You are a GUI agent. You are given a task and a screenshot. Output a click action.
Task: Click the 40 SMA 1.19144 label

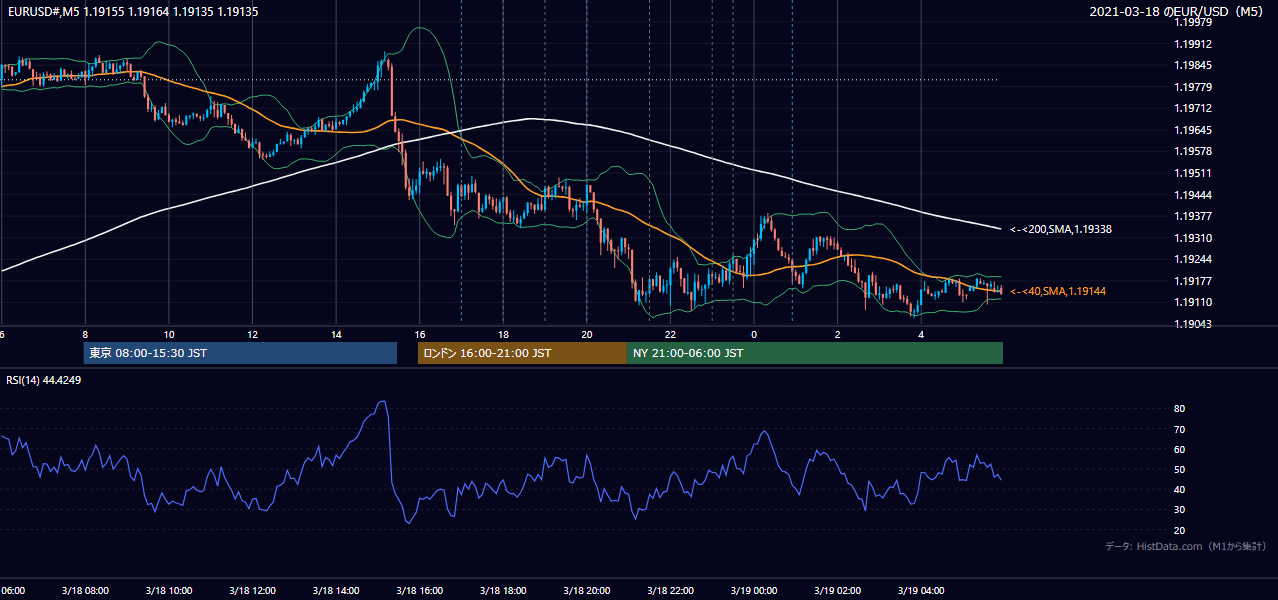[x=1058, y=291]
